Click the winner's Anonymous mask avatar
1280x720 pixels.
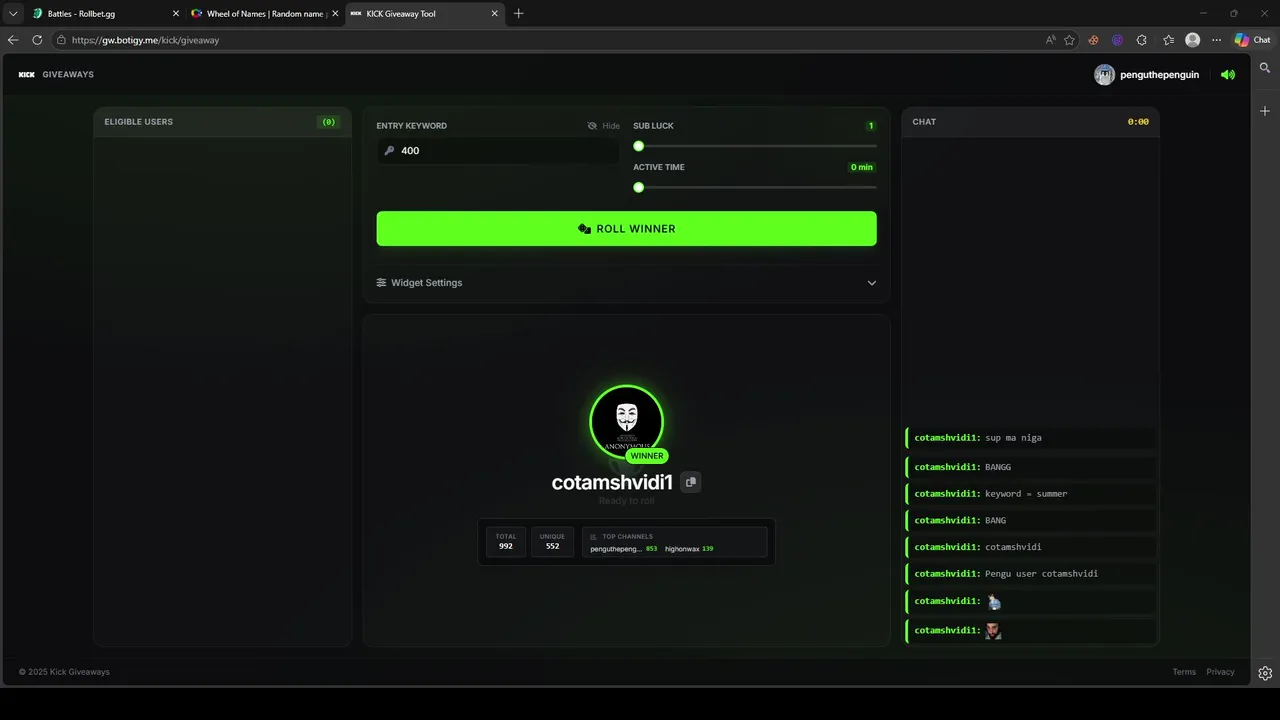point(626,421)
